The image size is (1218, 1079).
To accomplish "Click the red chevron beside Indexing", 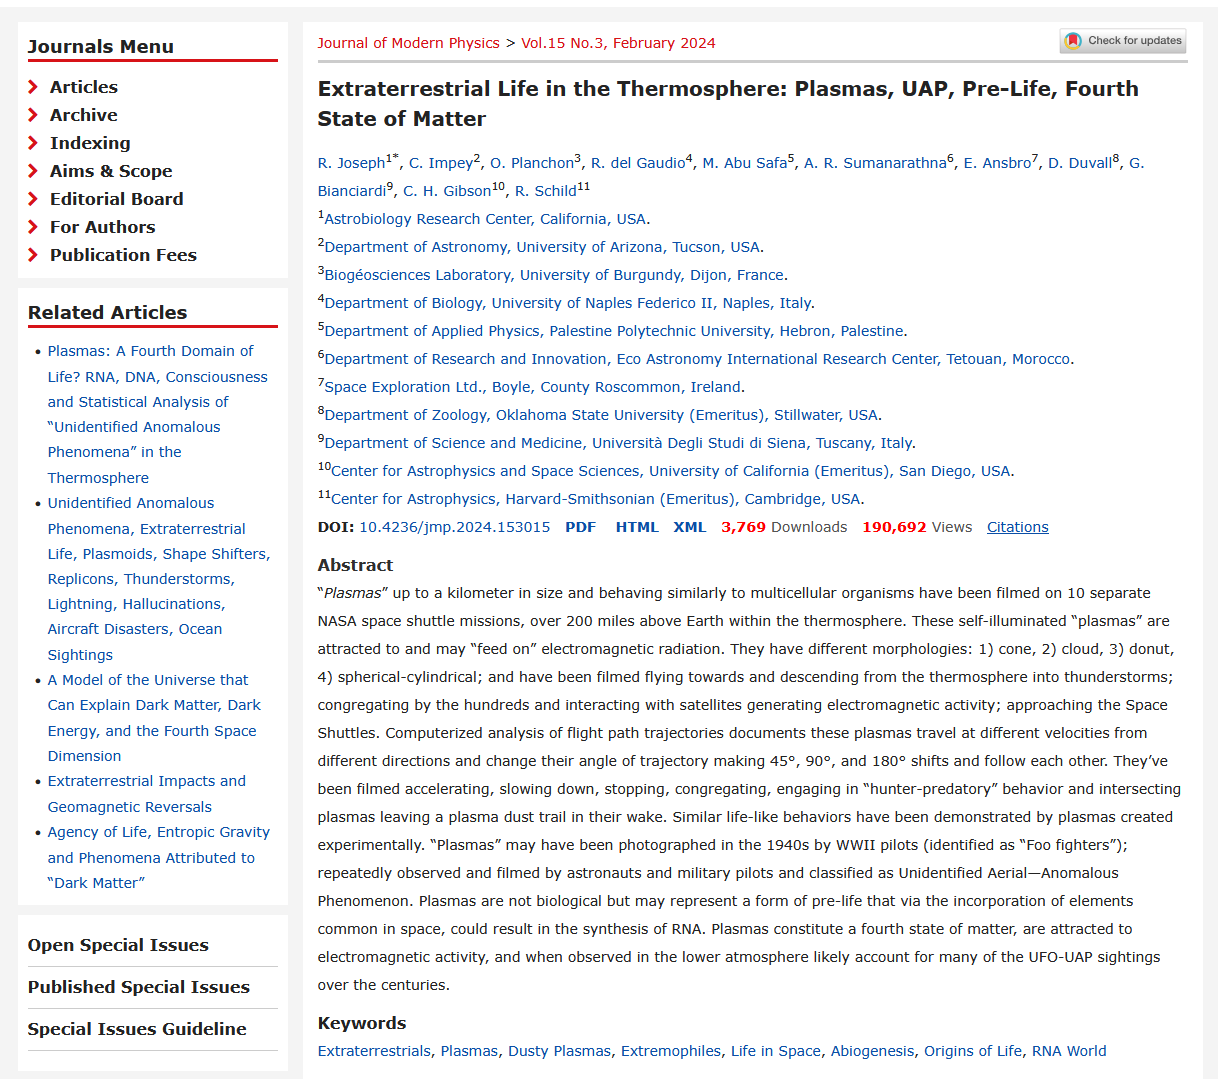I will coord(33,143).
